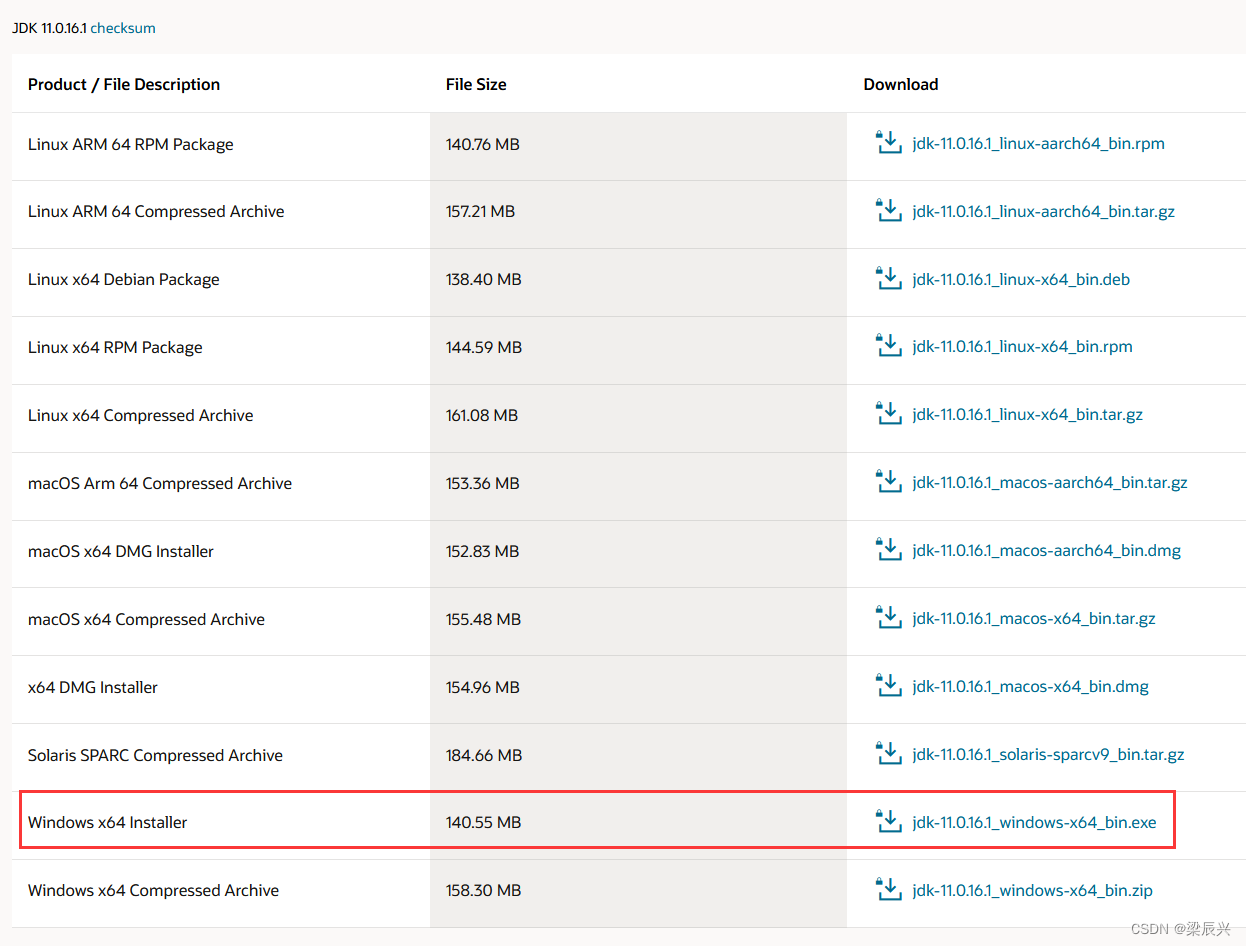This screenshot has height=946, width=1246.
Task: Download jdk-11.0.16.1_macos-aarch64_bin.dmg link
Action: click(1046, 551)
